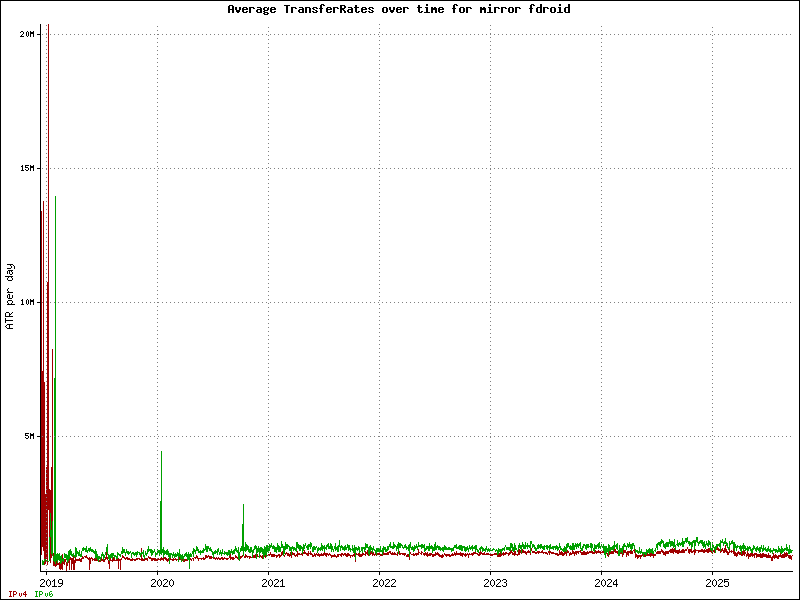Select the 15M y-axis tick label
This screenshot has width=800, height=600.
[x=27, y=168]
